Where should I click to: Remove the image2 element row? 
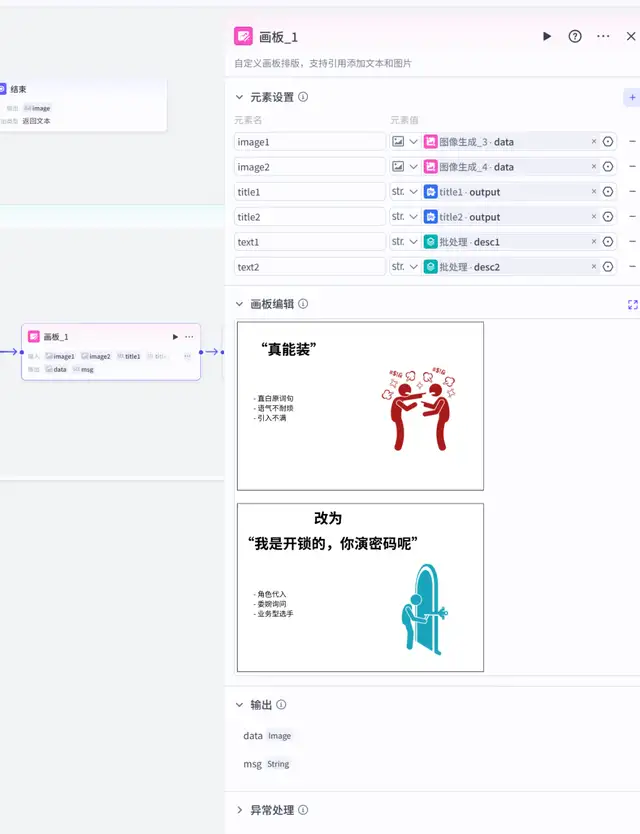click(x=632, y=166)
